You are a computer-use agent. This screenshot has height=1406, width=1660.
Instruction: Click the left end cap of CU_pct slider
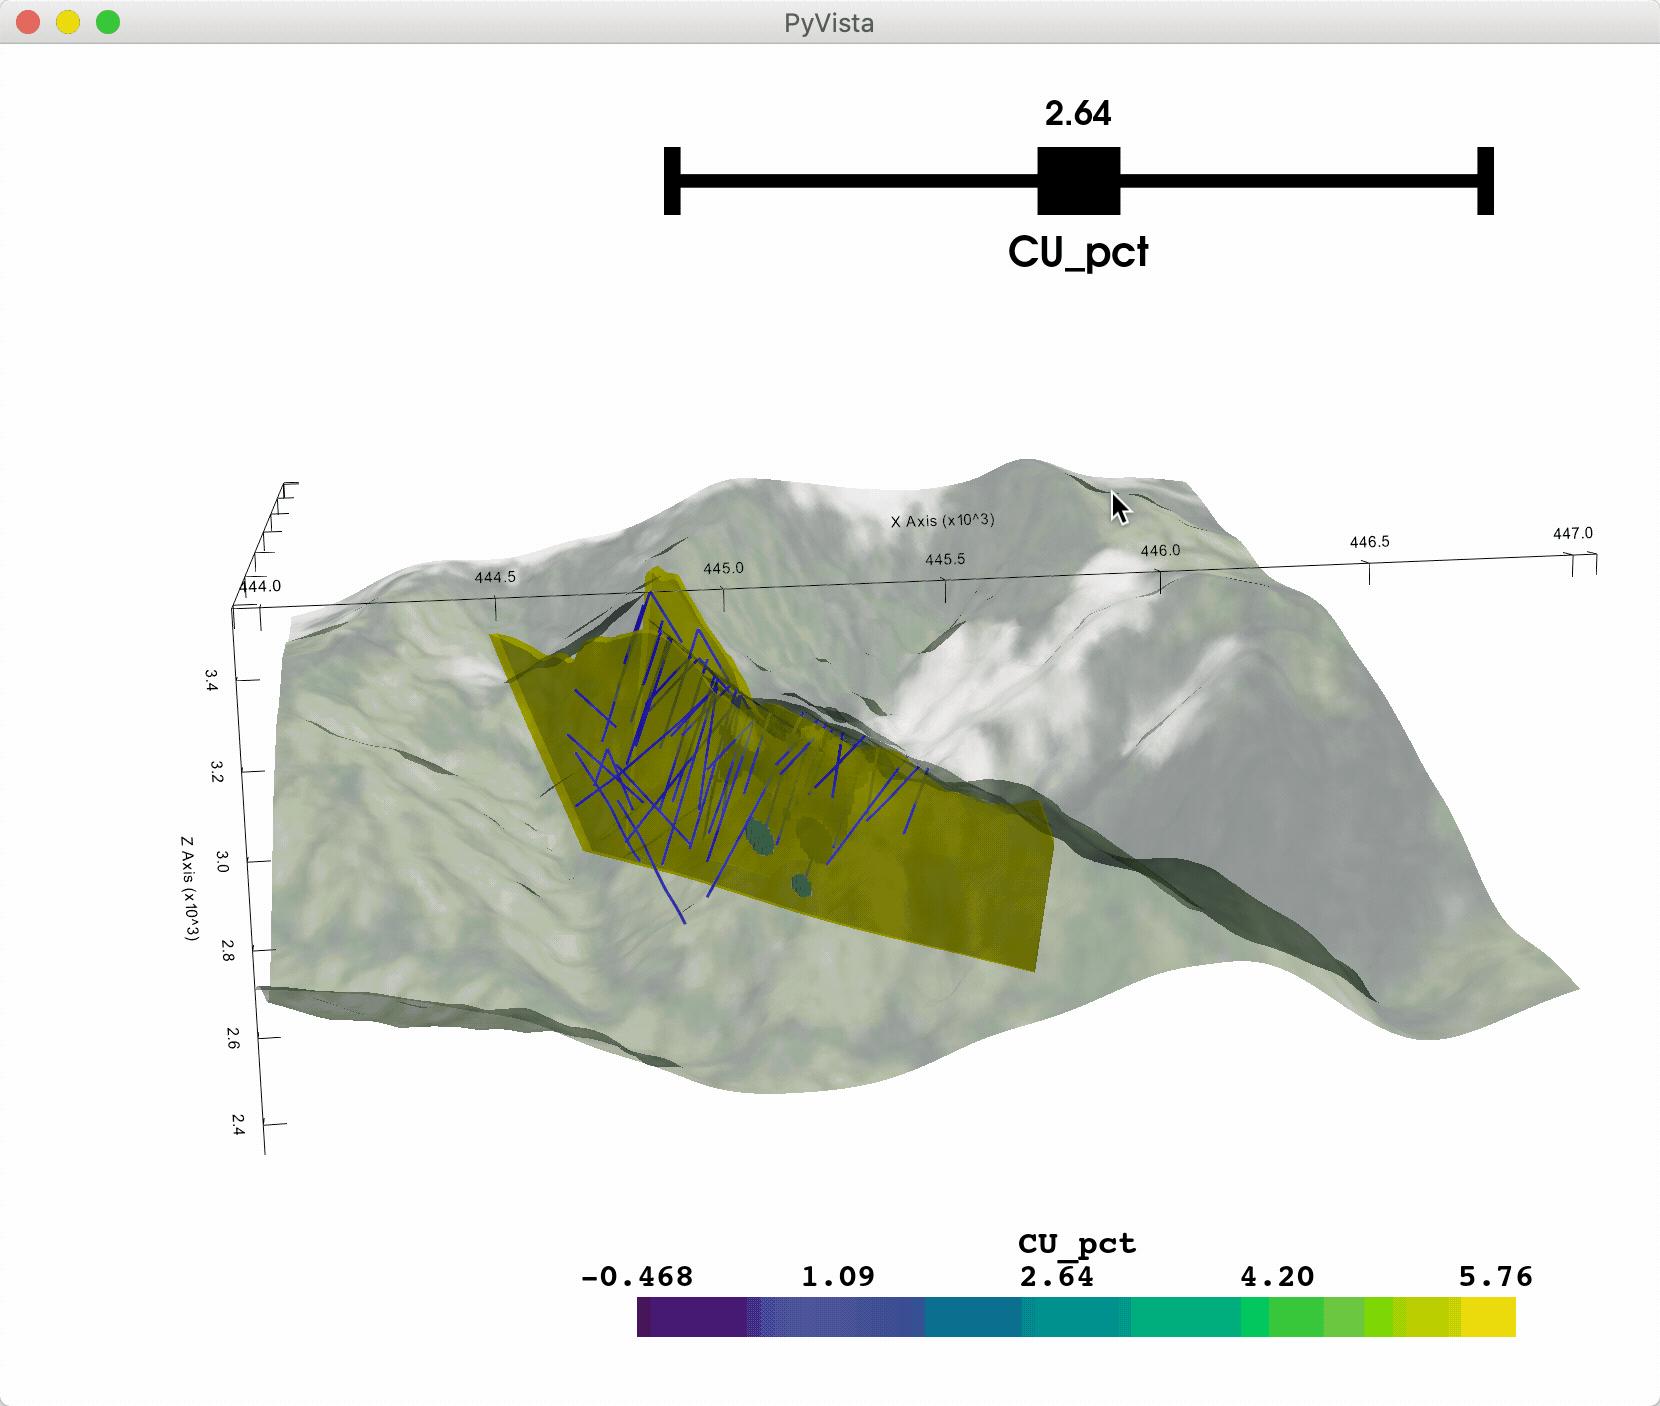[x=672, y=181]
